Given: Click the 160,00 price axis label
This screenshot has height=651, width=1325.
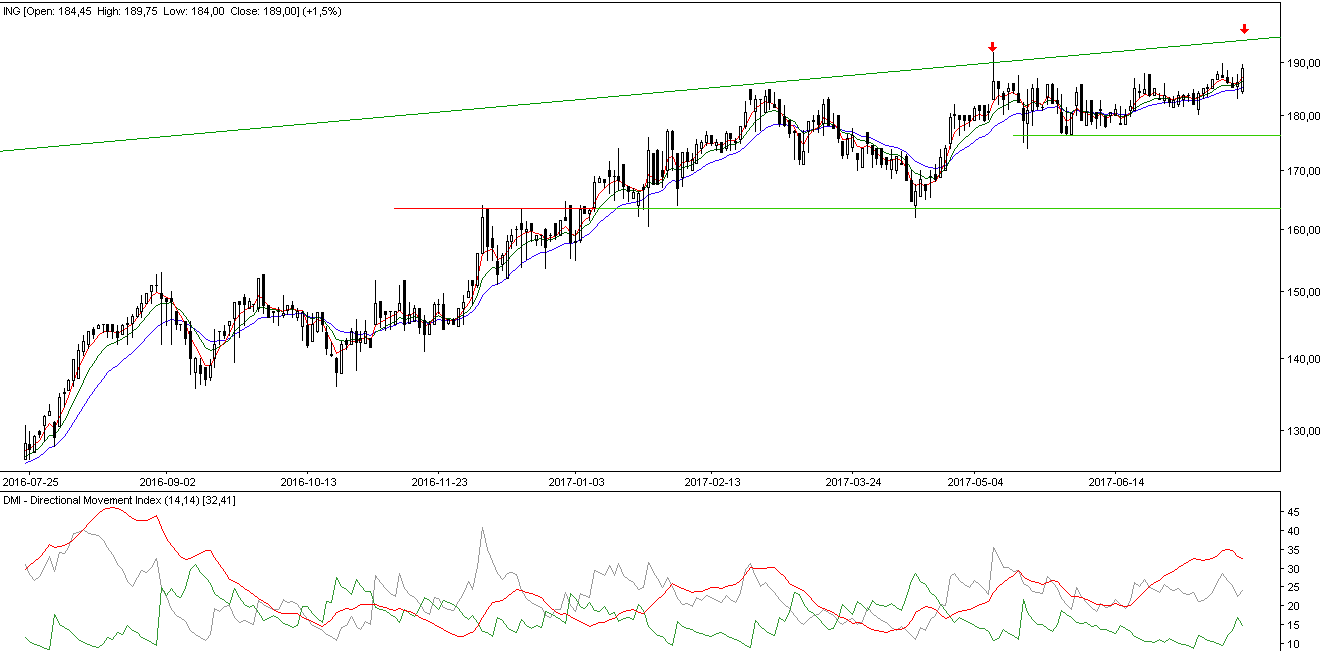Looking at the screenshot, I should 1303,229.
